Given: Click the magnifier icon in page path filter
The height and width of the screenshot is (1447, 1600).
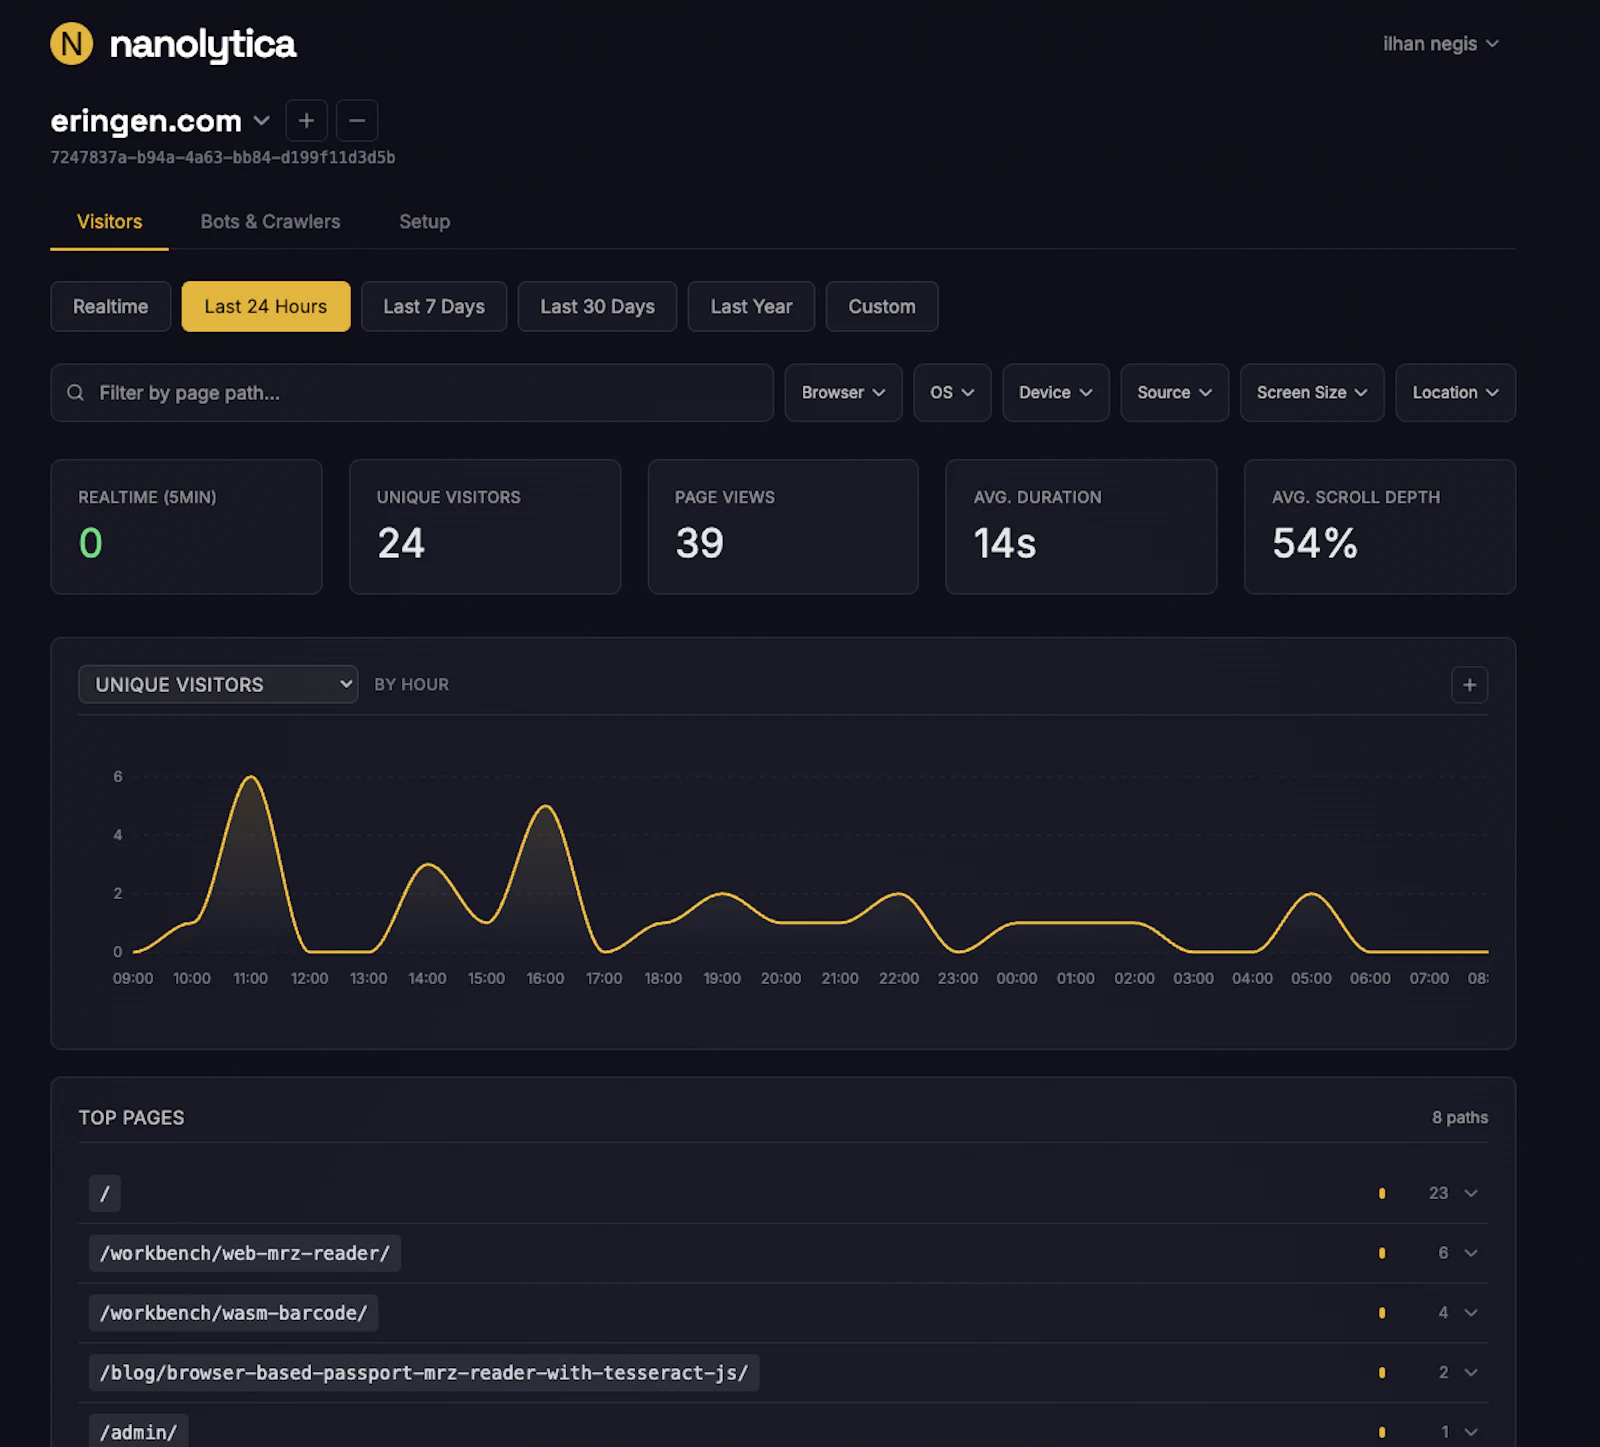Looking at the screenshot, I should click(76, 392).
